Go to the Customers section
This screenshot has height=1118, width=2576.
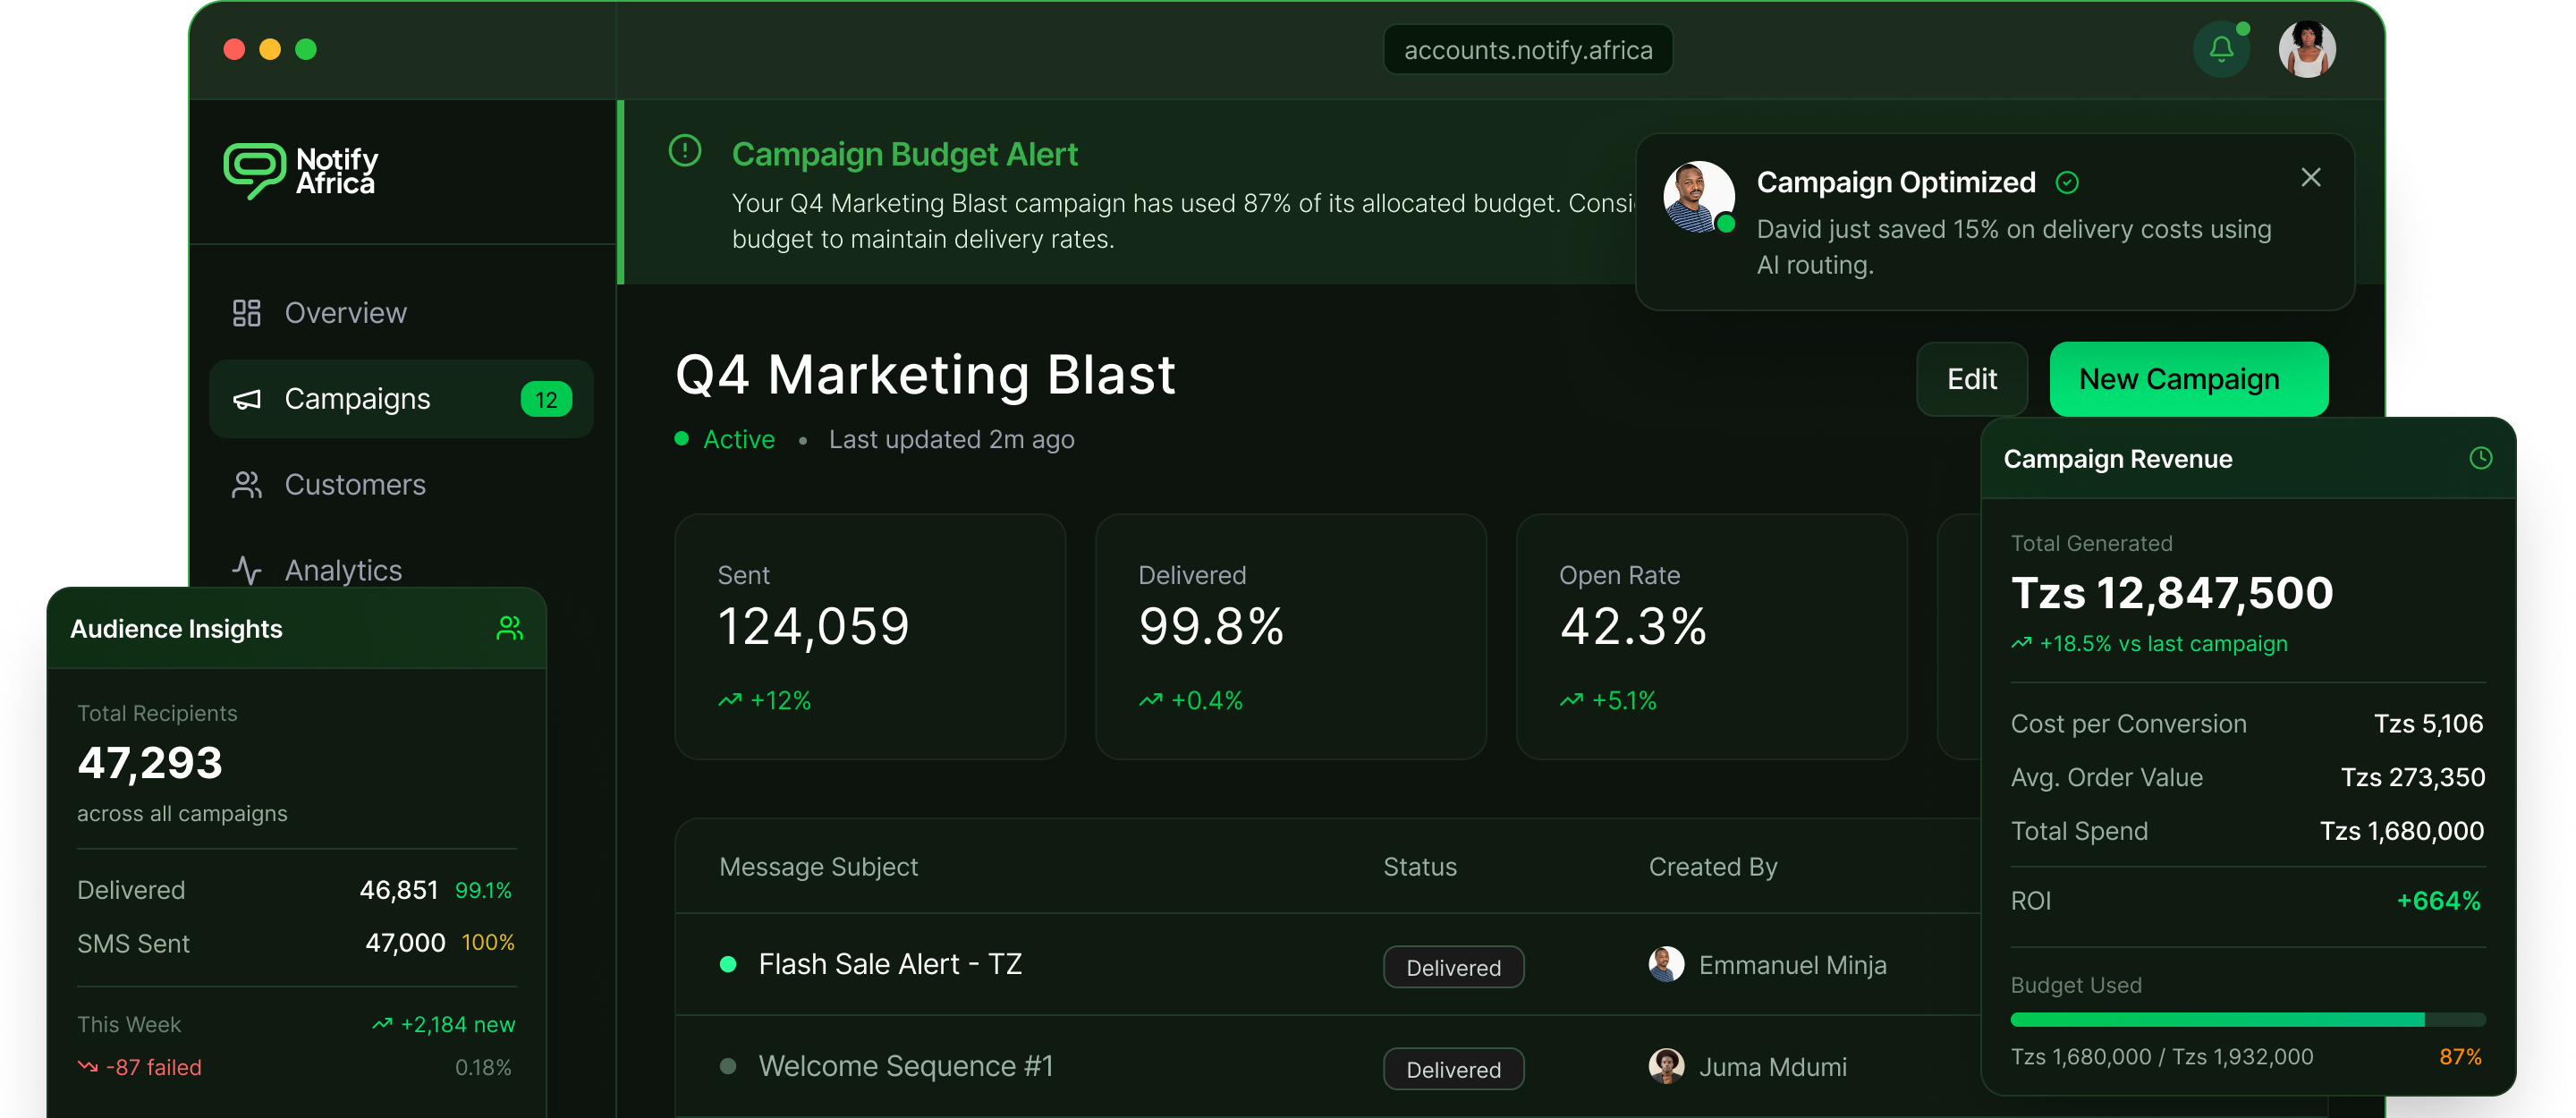point(354,485)
